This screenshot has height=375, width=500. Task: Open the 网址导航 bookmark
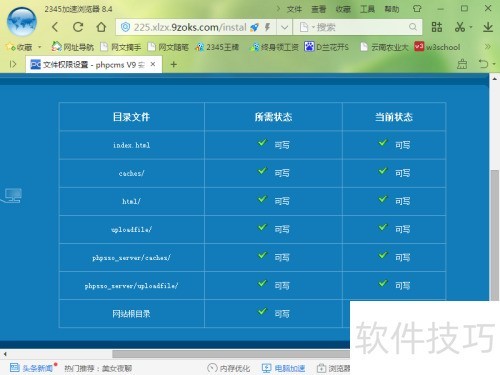tap(73, 47)
